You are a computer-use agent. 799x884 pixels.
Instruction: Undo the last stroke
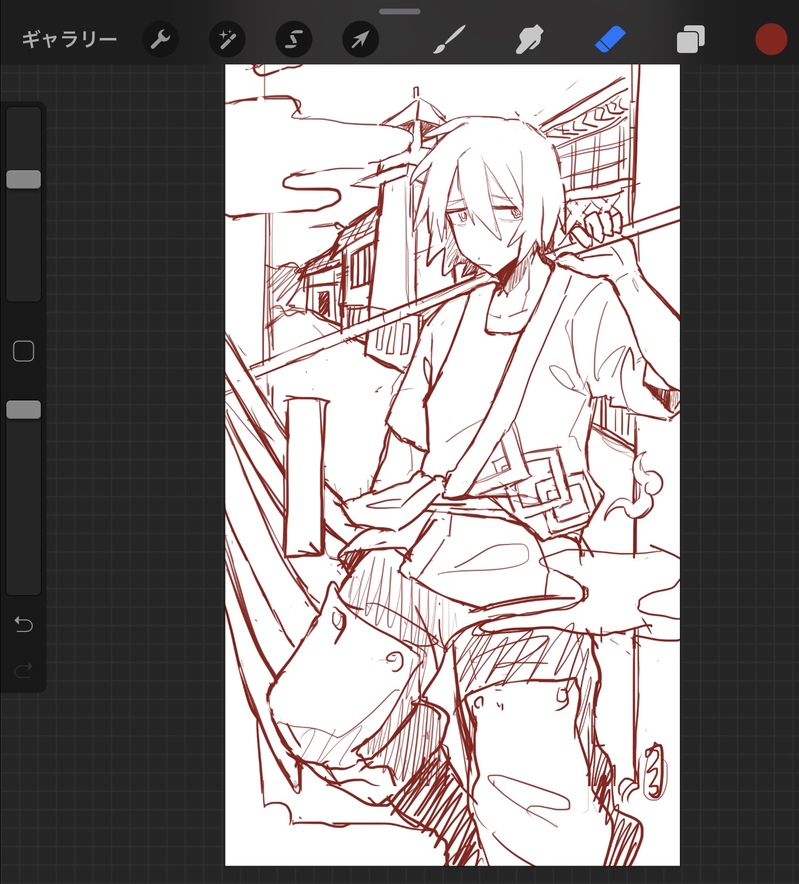(x=24, y=624)
